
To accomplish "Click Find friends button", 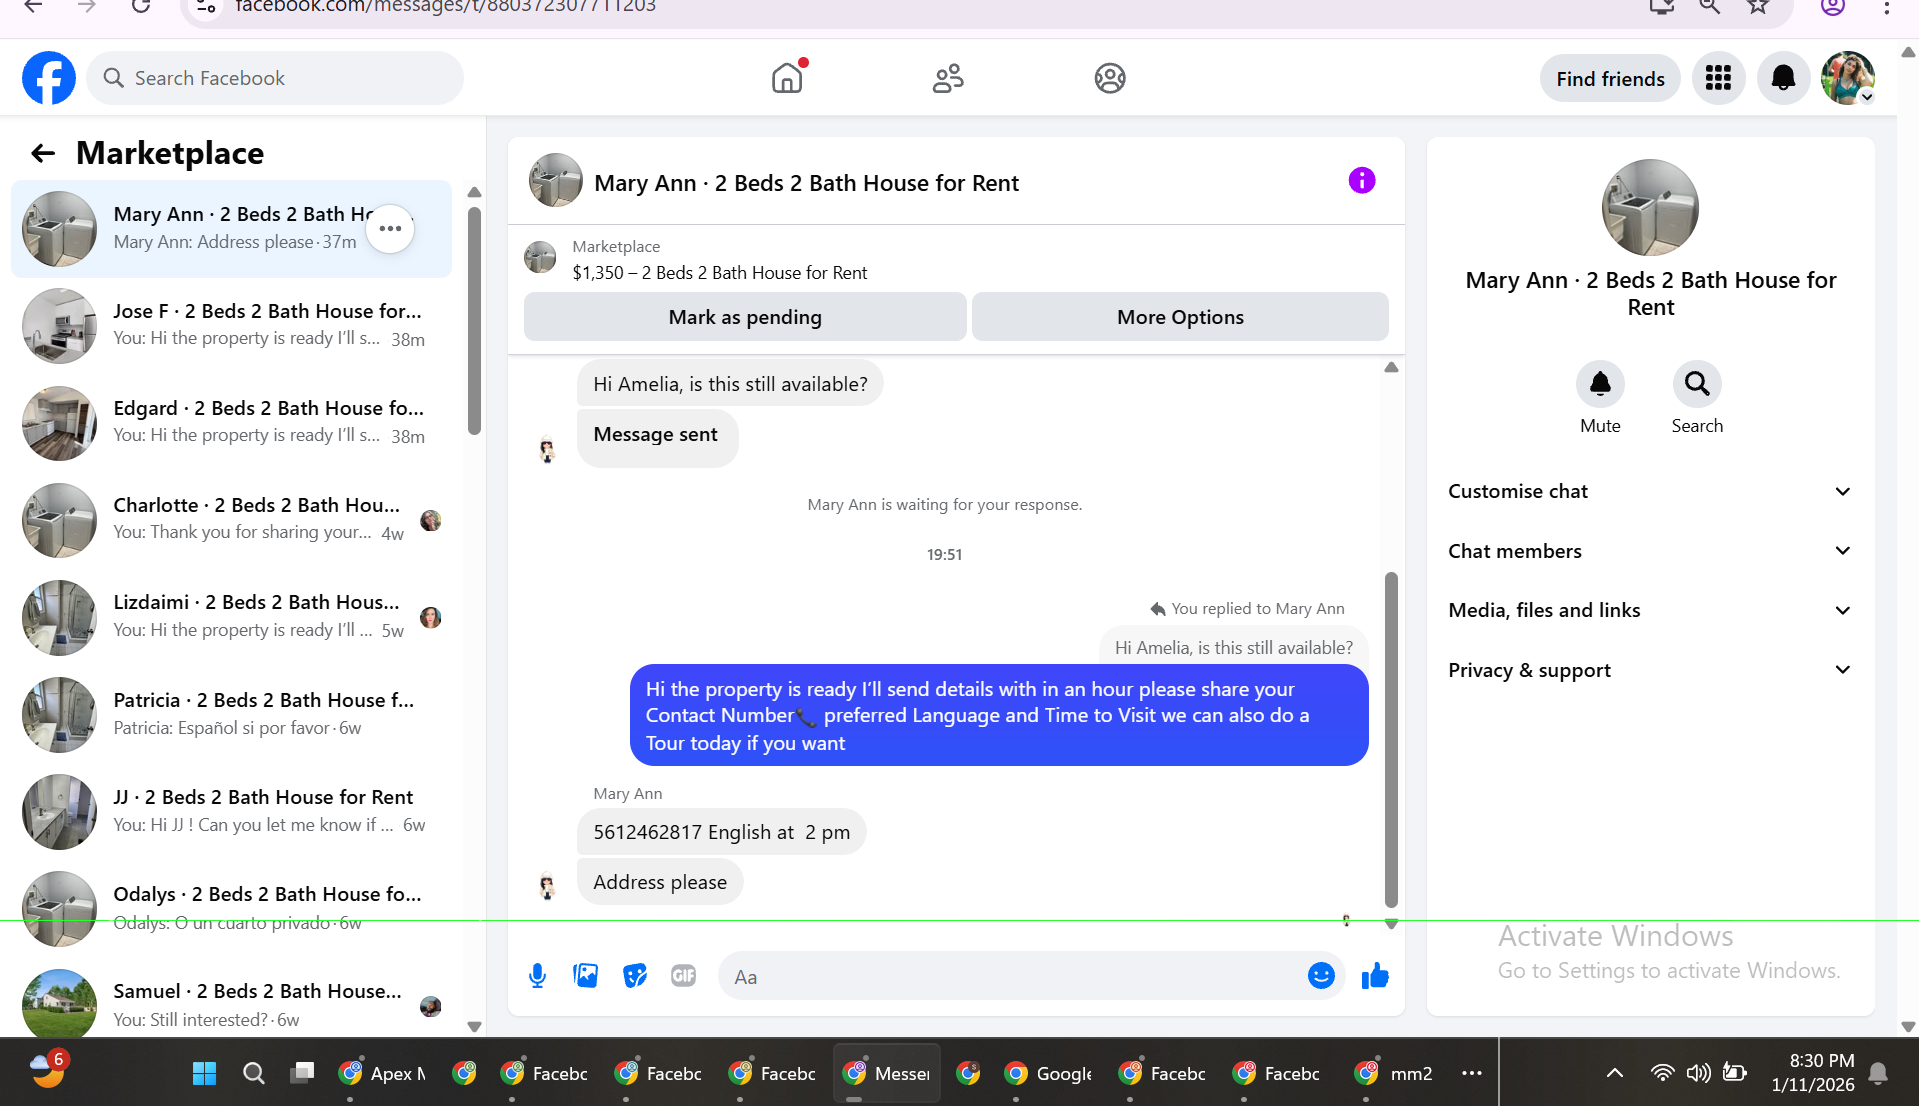I will [x=1610, y=79].
